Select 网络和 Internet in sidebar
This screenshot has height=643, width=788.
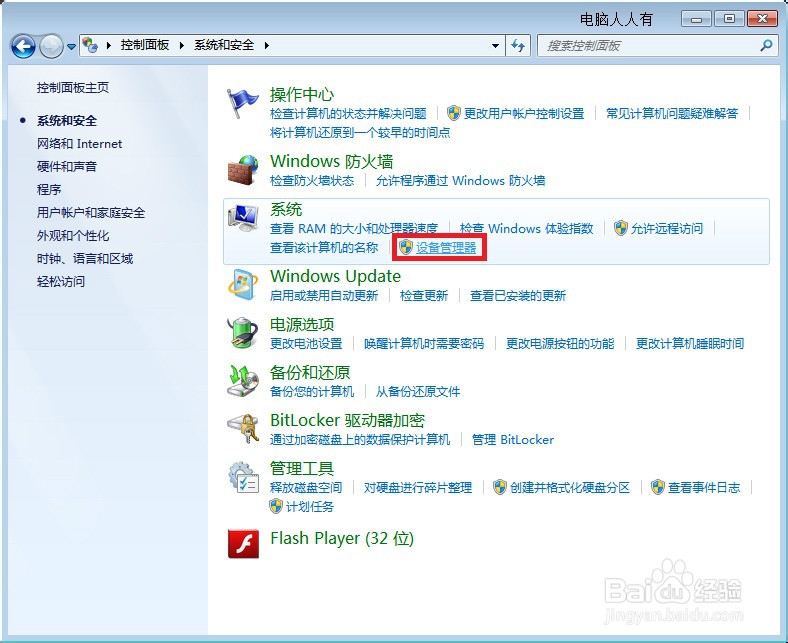click(x=79, y=144)
